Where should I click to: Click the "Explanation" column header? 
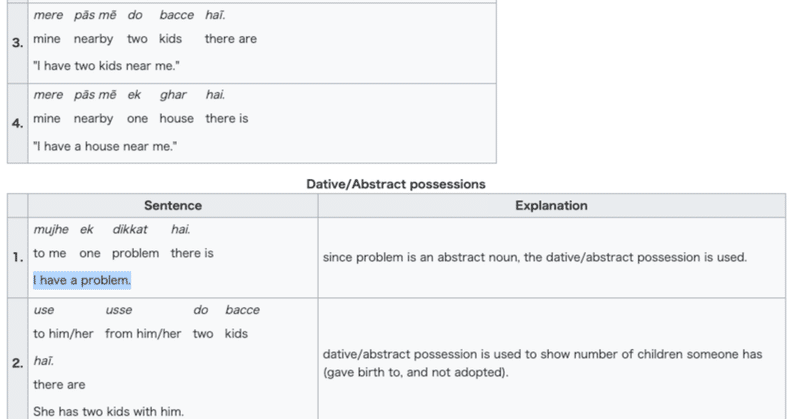[x=551, y=205]
